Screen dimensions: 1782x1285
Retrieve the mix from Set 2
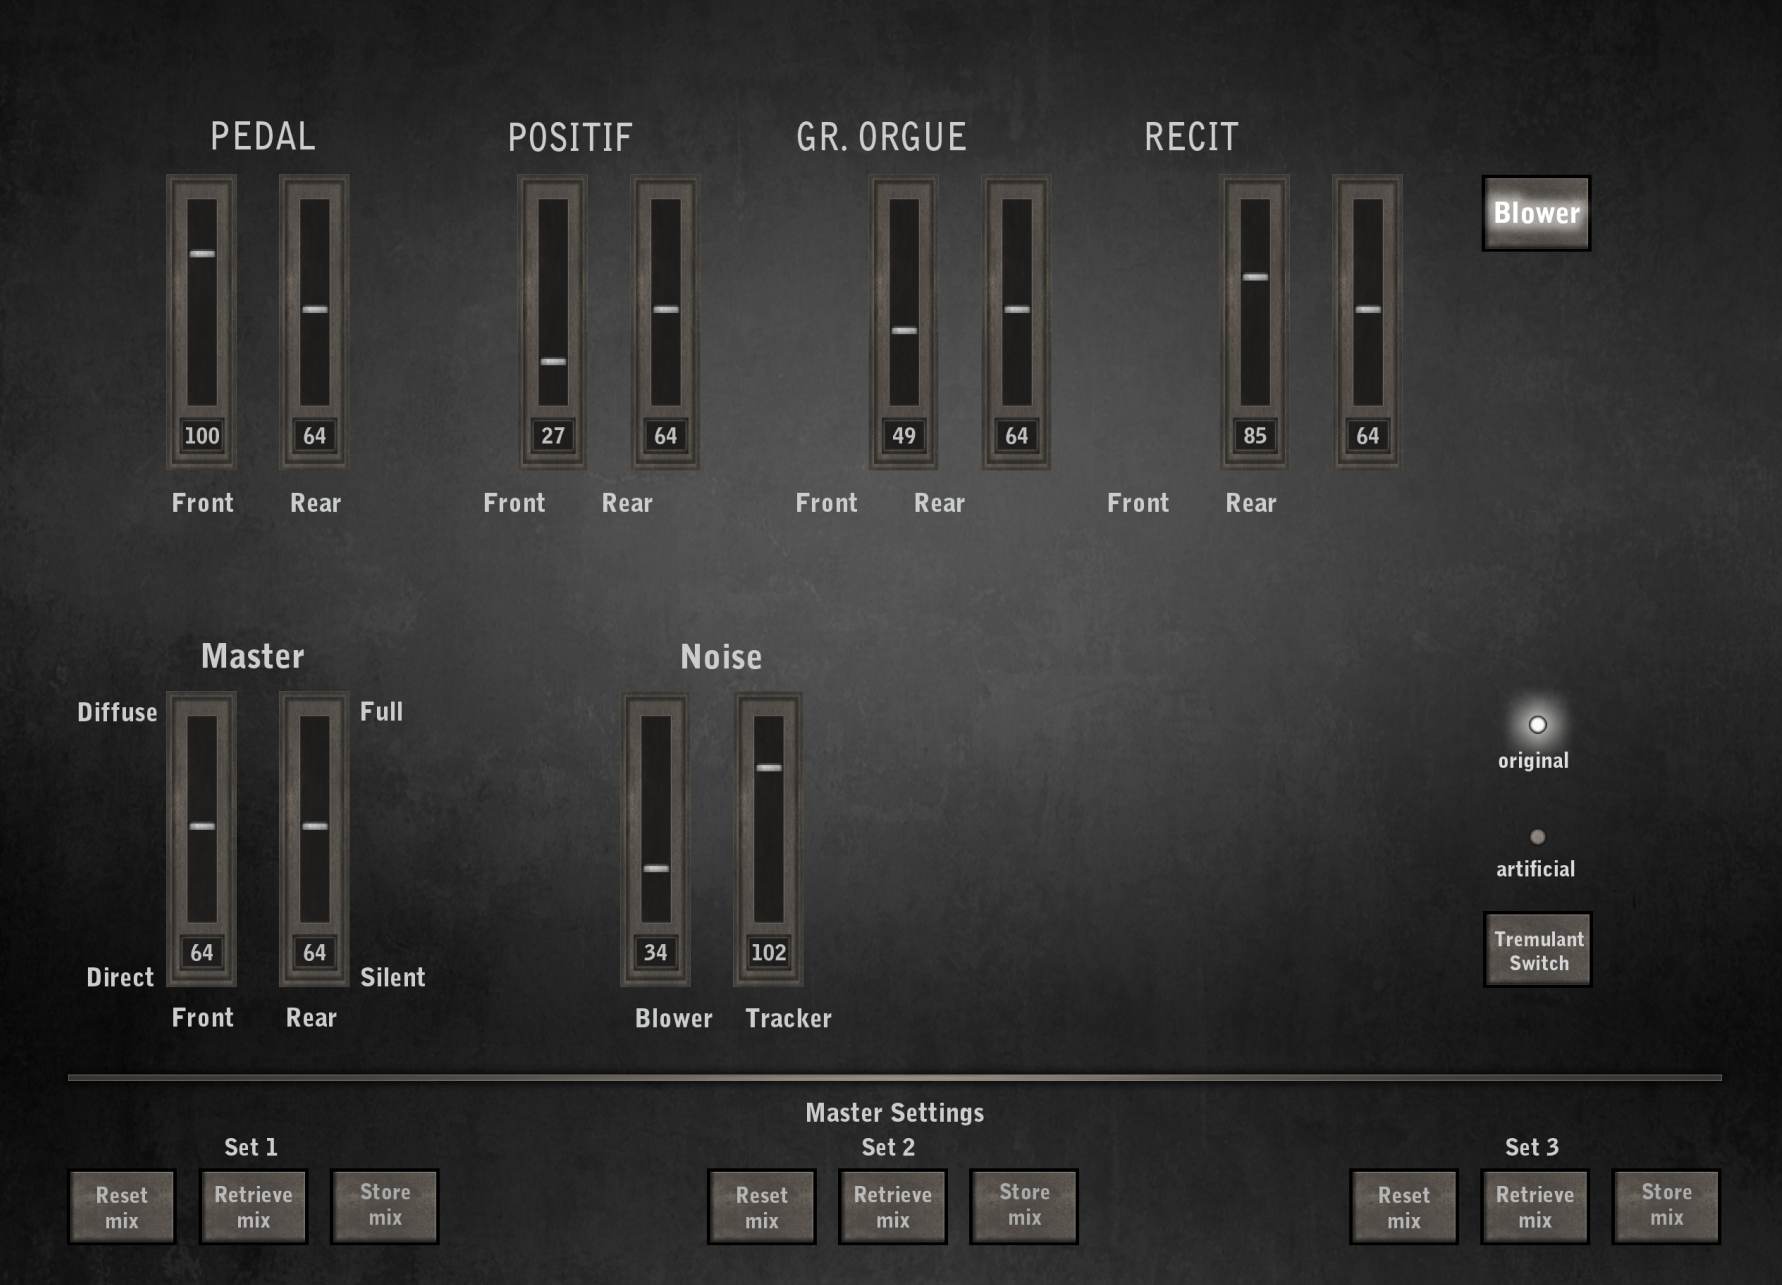(x=892, y=1207)
